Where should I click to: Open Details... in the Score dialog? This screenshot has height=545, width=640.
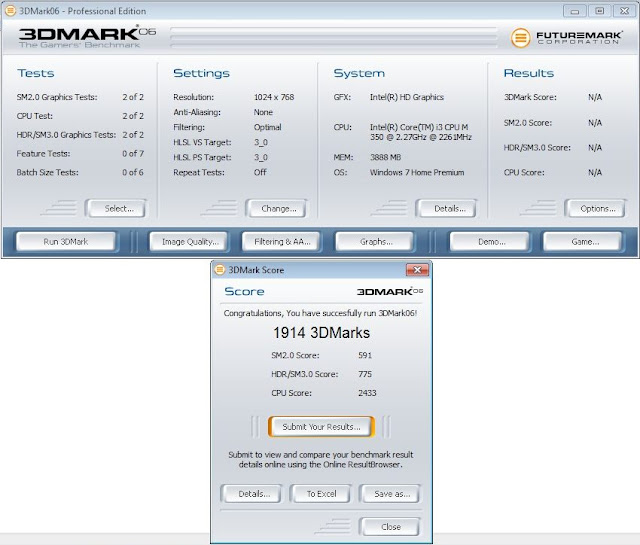(251, 494)
